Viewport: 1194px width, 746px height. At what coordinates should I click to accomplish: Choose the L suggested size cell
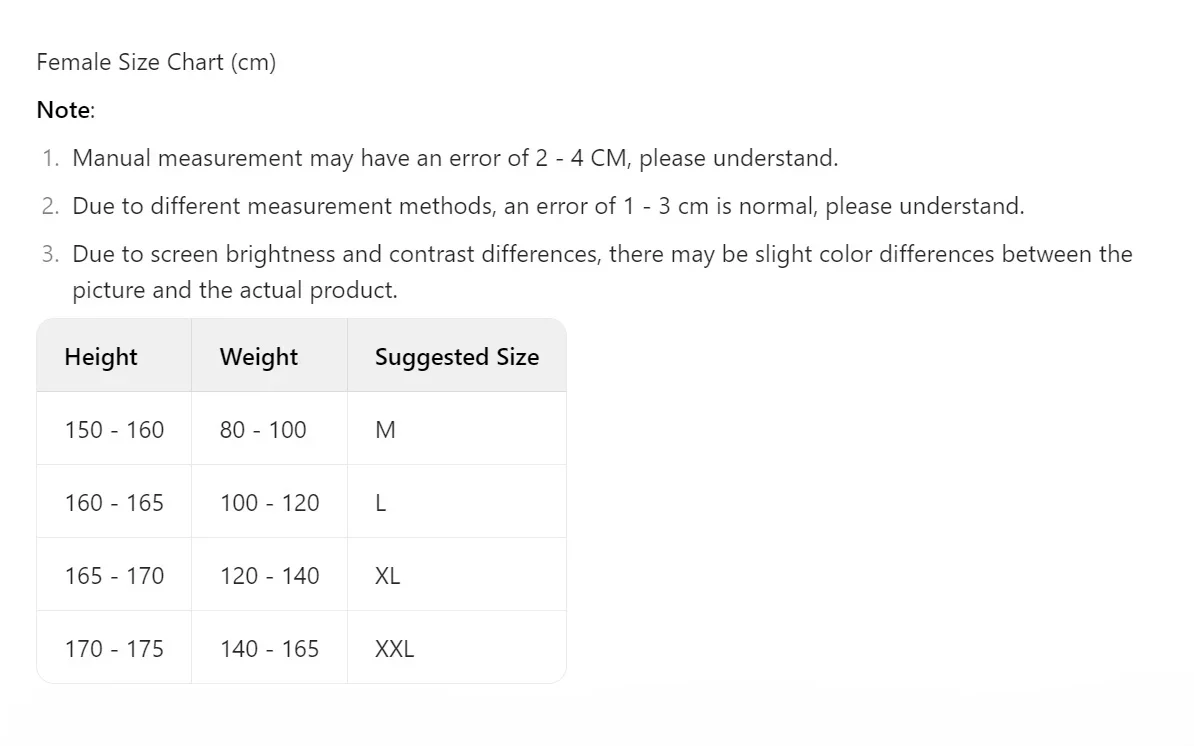tap(381, 503)
